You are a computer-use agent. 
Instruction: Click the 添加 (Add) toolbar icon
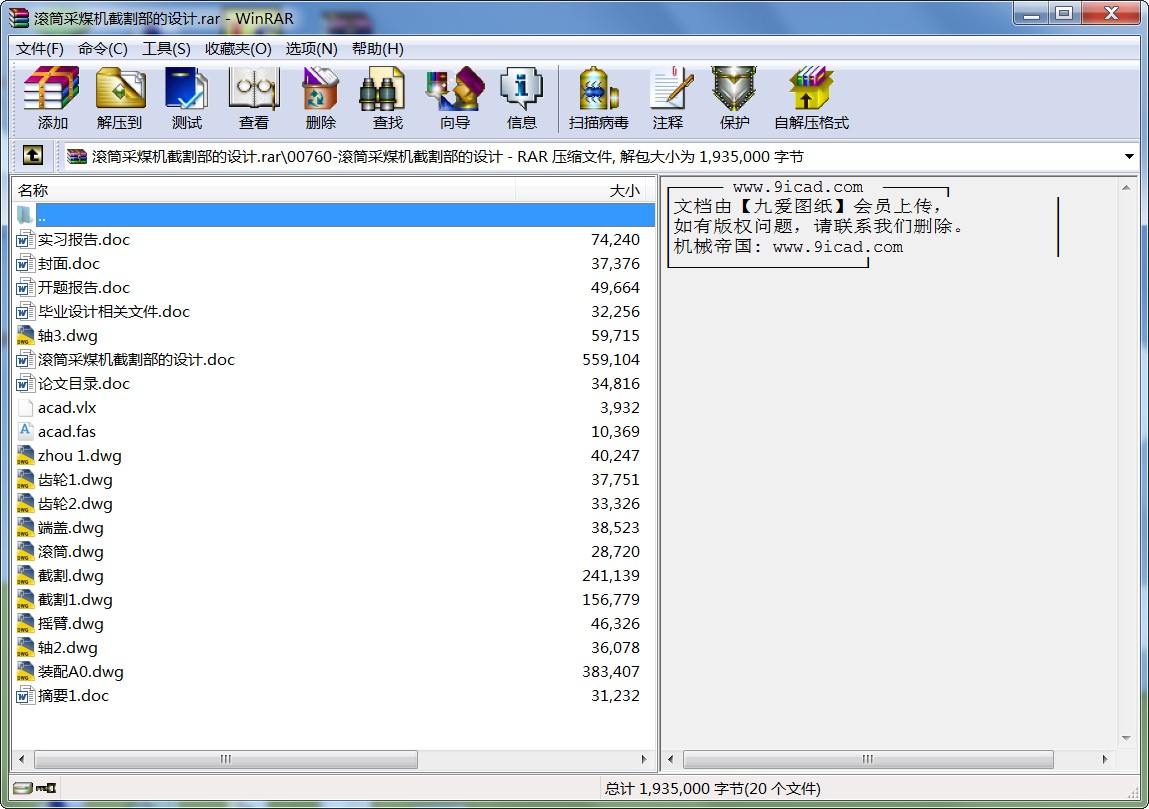pos(52,98)
